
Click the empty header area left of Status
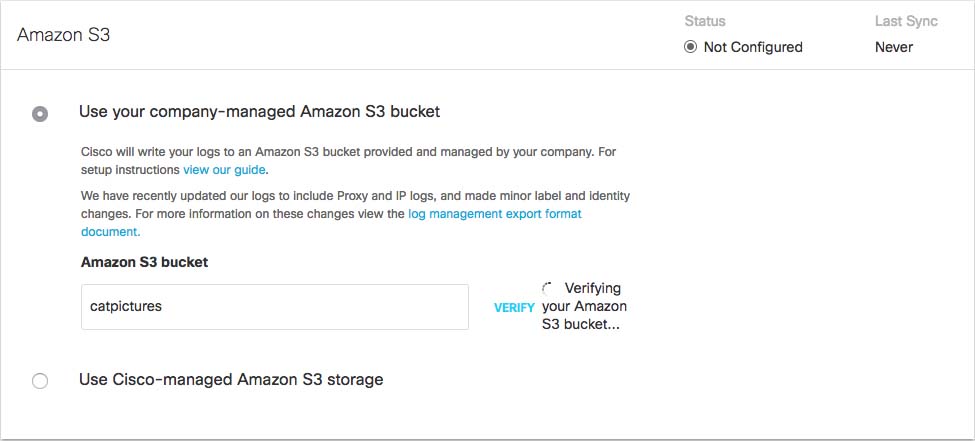click(400, 35)
